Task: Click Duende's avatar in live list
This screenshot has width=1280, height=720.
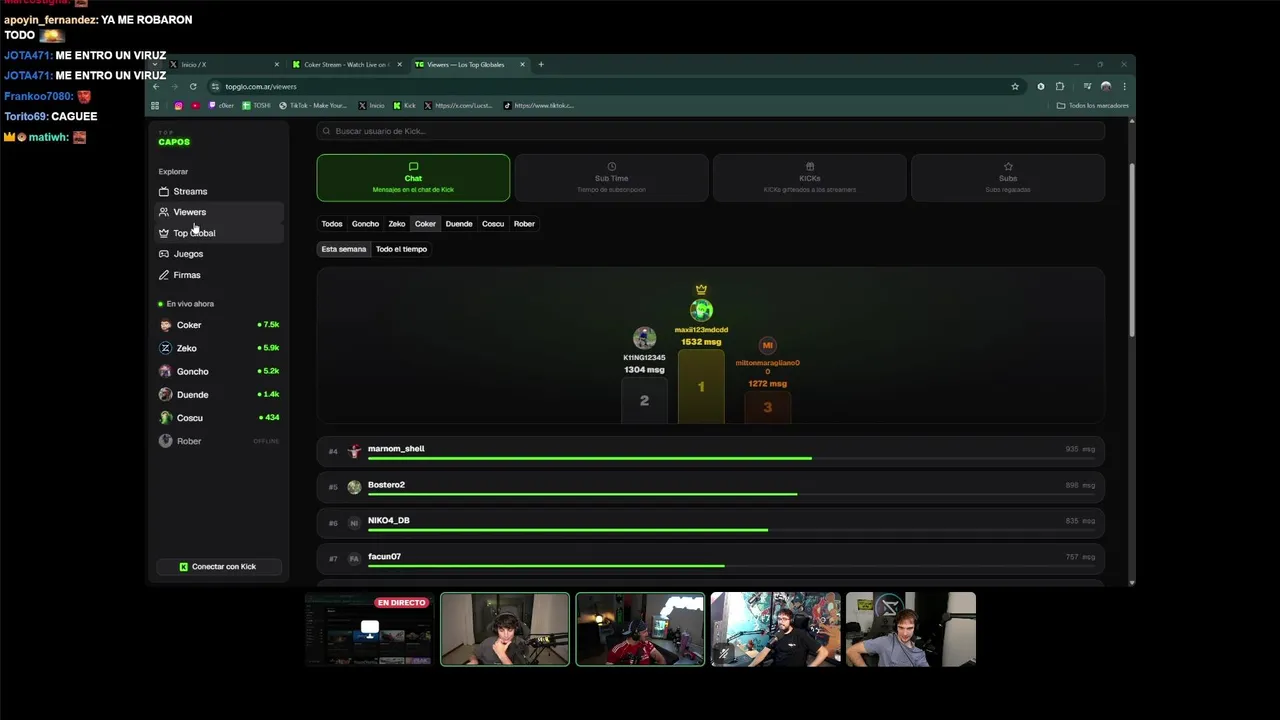Action: [166, 394]
